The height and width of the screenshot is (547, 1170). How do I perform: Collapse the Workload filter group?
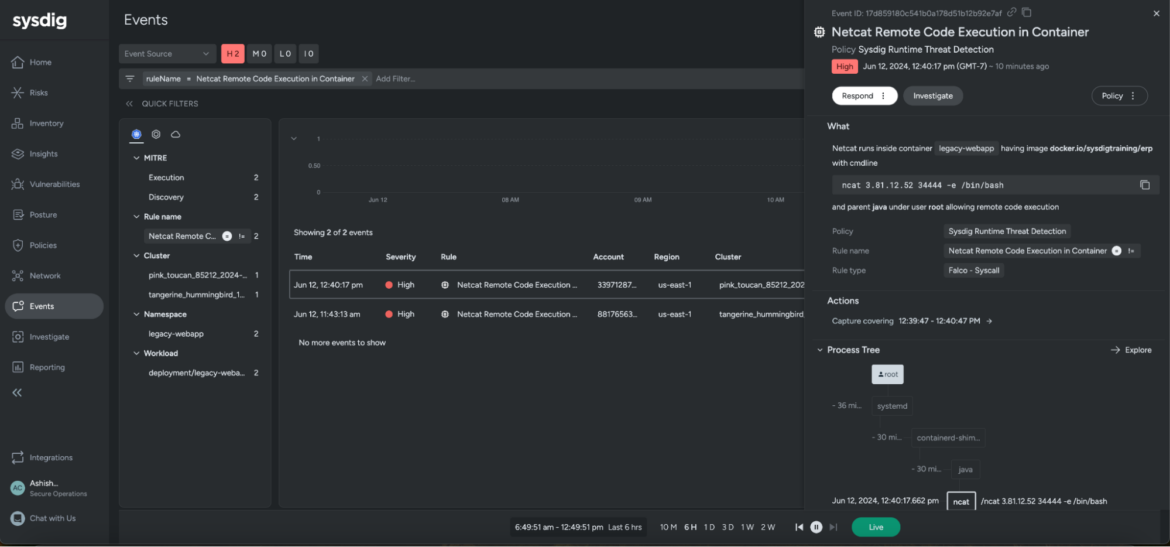(136, 353)
